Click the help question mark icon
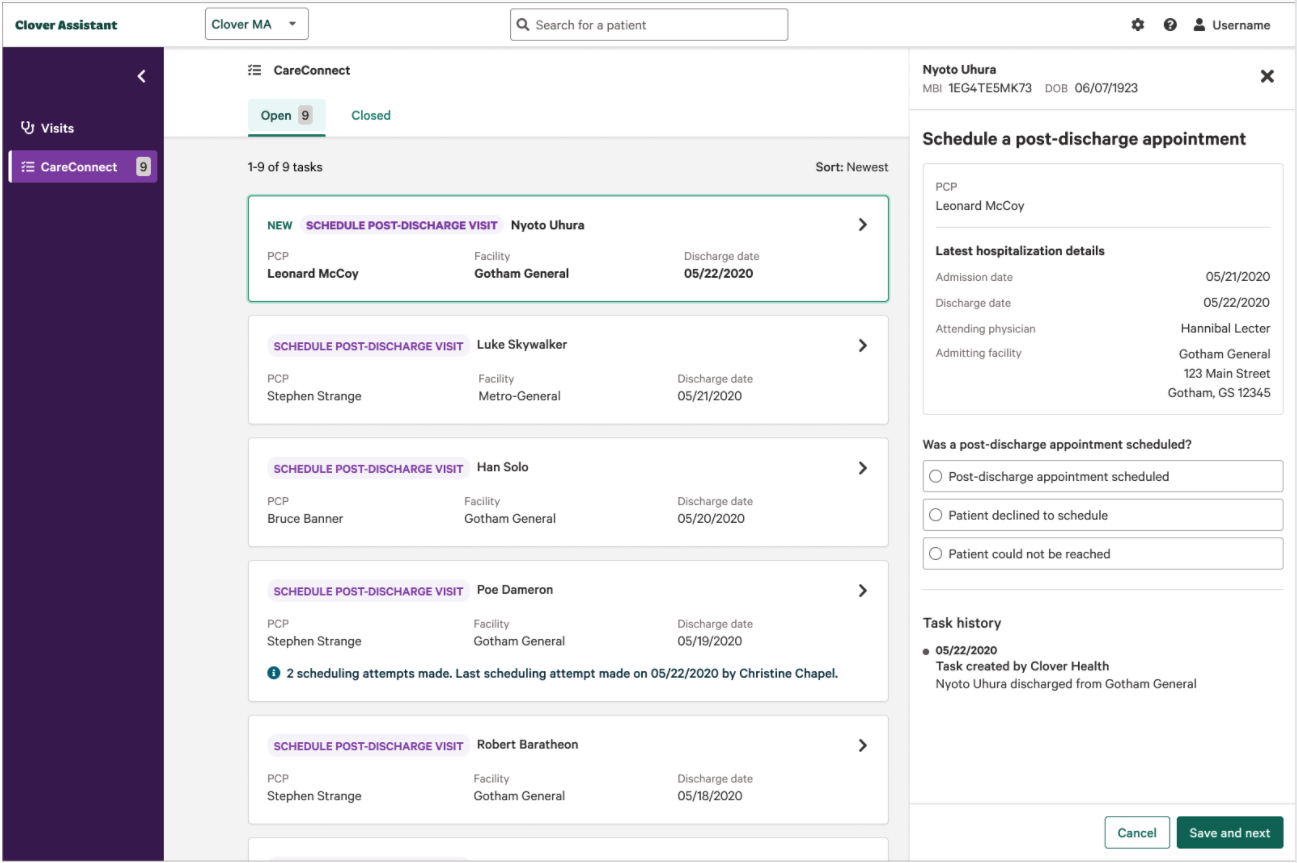Screen dimensions: 1297x863 pyautogui.click(x=1170, y=25)
